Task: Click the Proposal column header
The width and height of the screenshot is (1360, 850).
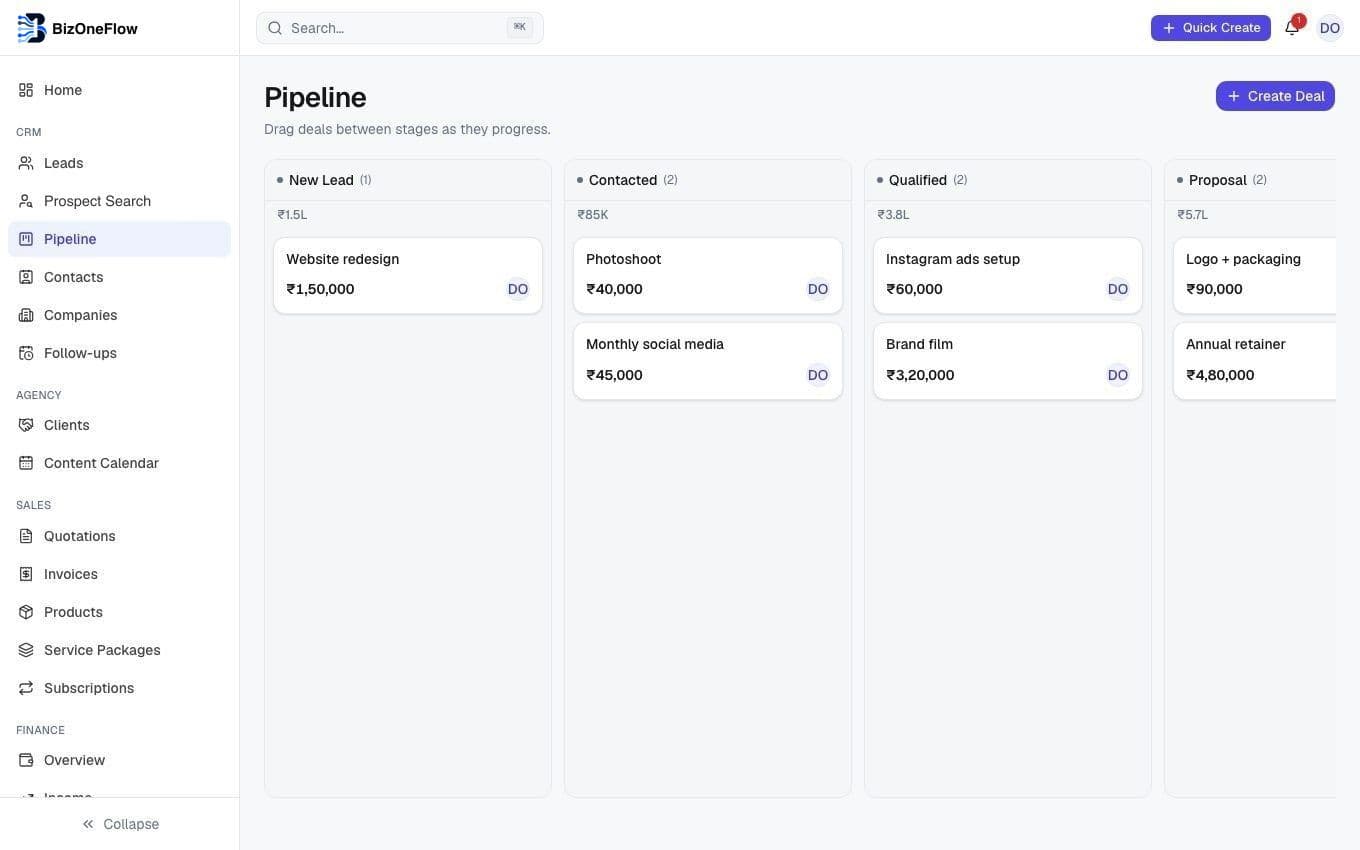Action: tap(1250, 180)
